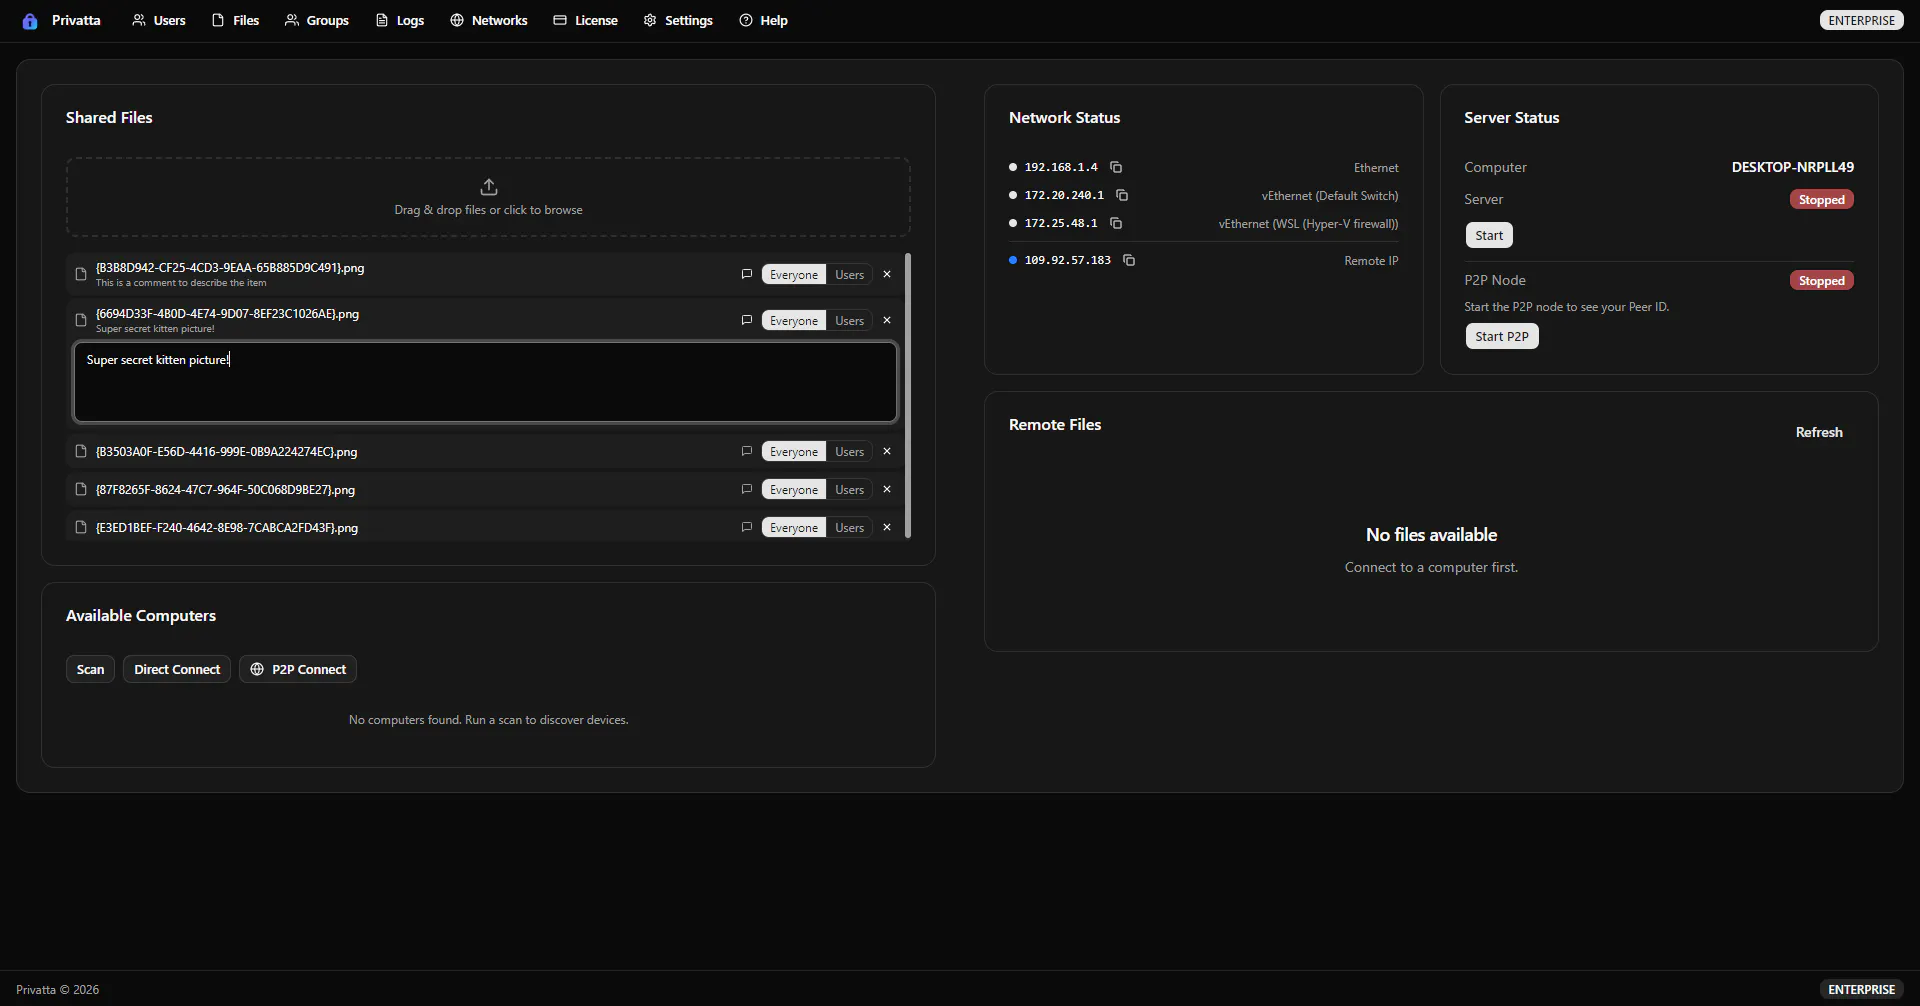Viewport: 1920px width, 1006px height.
Task: Open the Settings menu
Action: pos(678,20)
